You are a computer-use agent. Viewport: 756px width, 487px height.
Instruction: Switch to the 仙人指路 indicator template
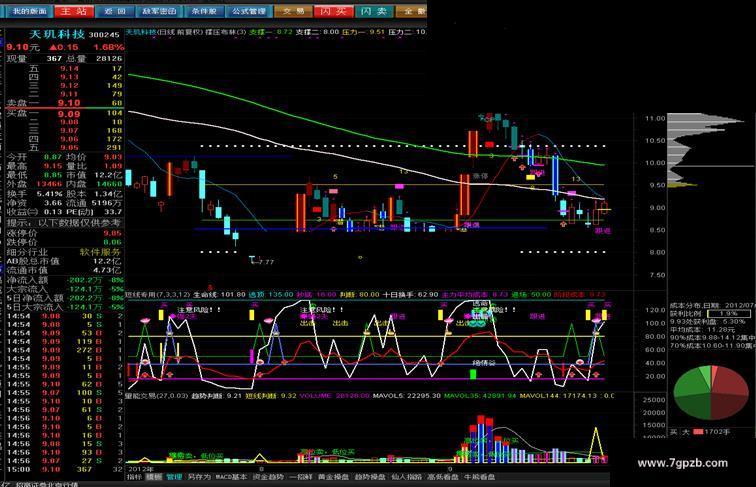pos(406,477)
